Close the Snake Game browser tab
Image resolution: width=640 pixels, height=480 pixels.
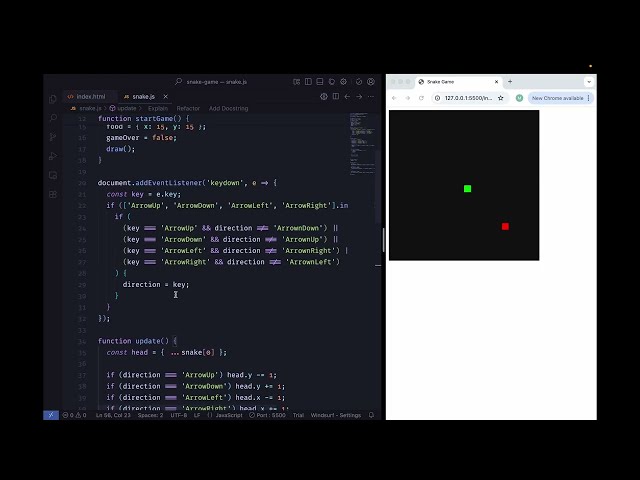[x=496, y=82]
